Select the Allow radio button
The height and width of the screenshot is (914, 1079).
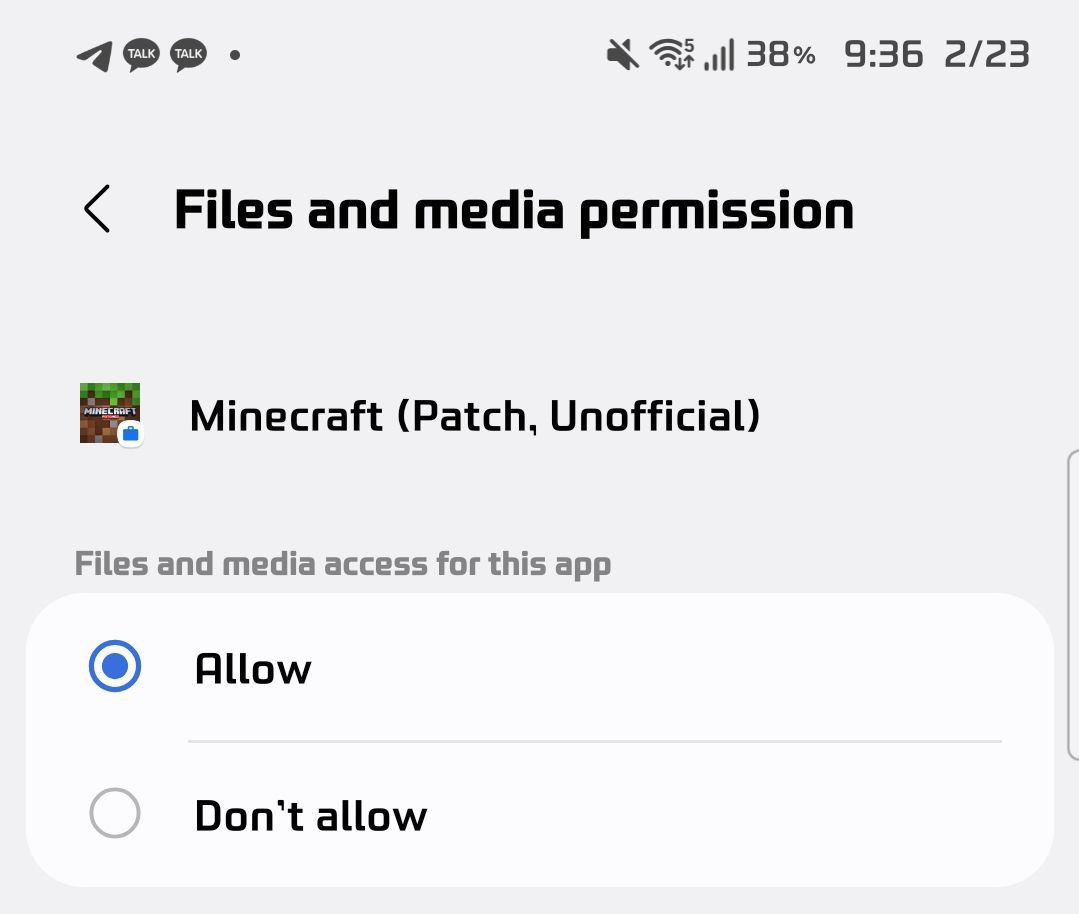tap(114, 667)
